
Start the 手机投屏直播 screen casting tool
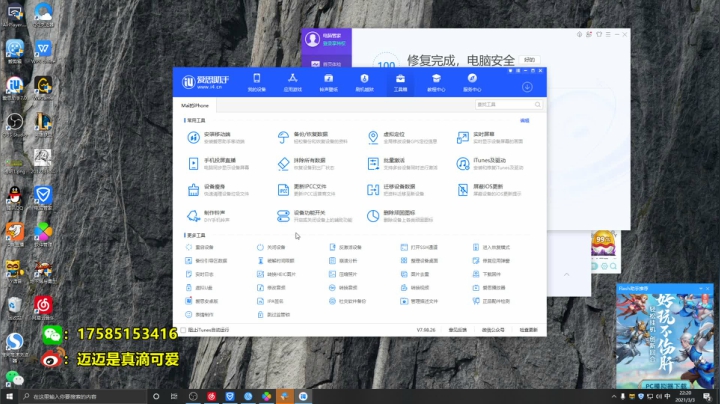[218, 163]
